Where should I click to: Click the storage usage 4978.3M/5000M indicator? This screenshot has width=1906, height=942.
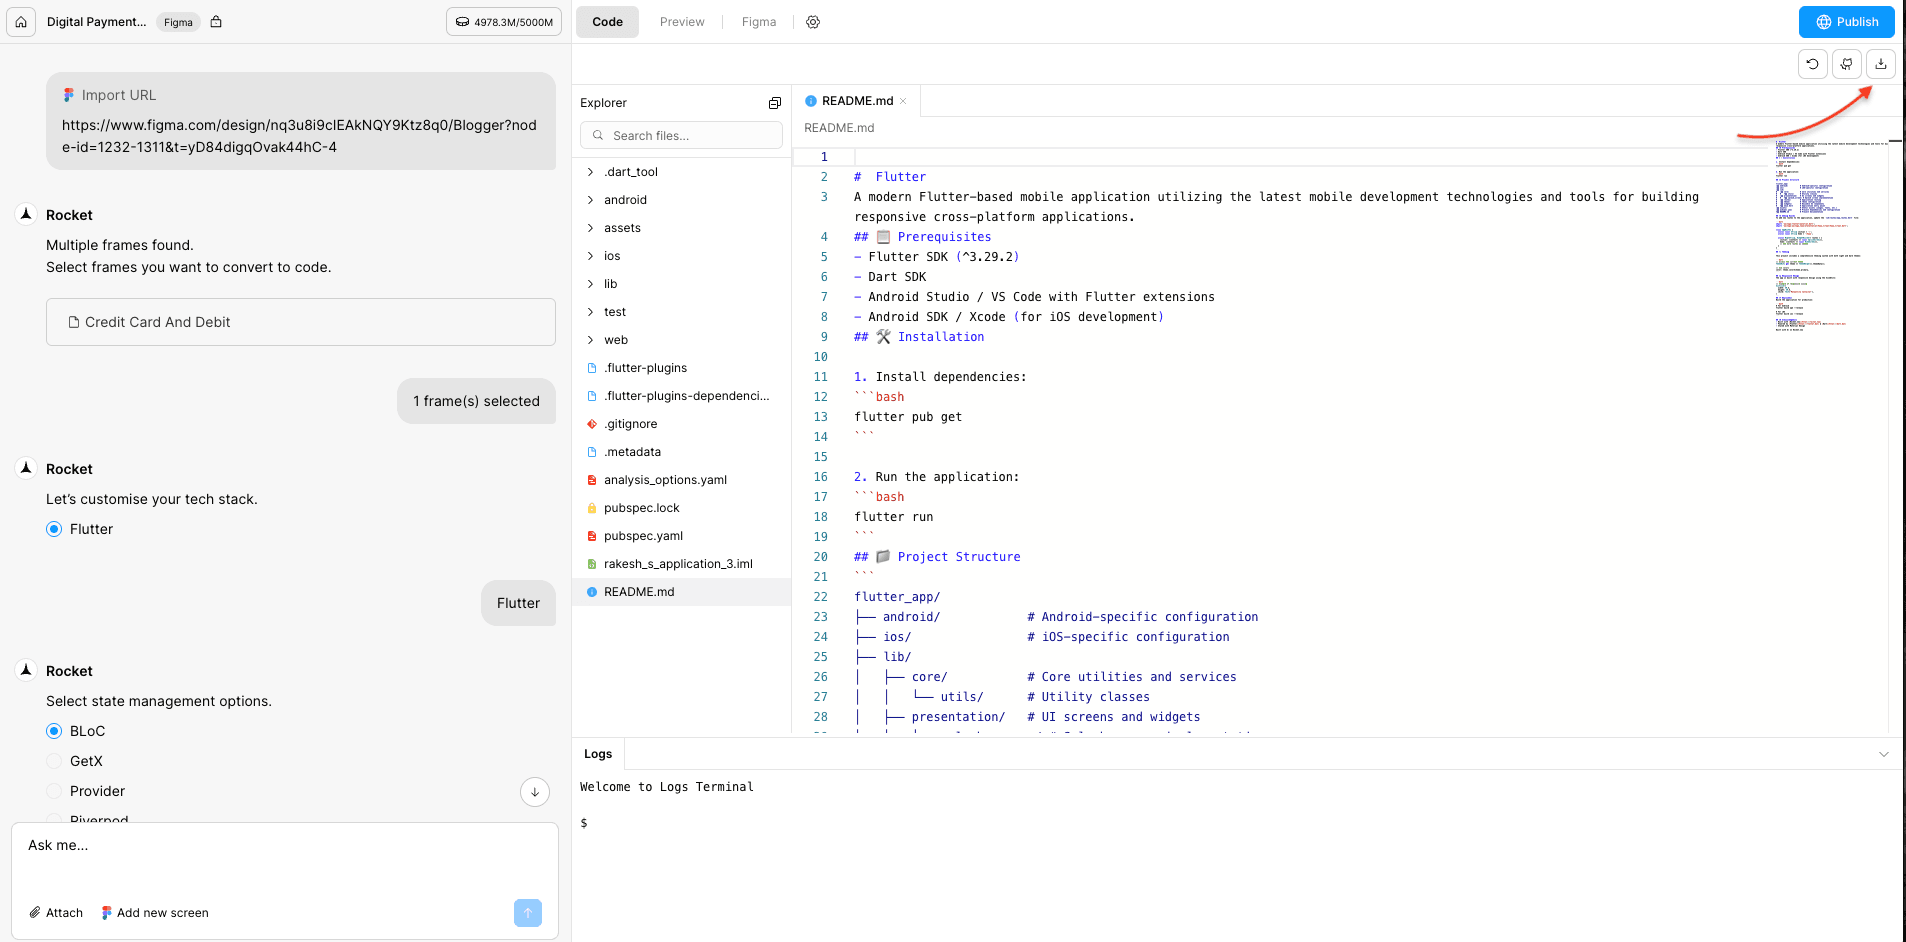tap(504, 22)
